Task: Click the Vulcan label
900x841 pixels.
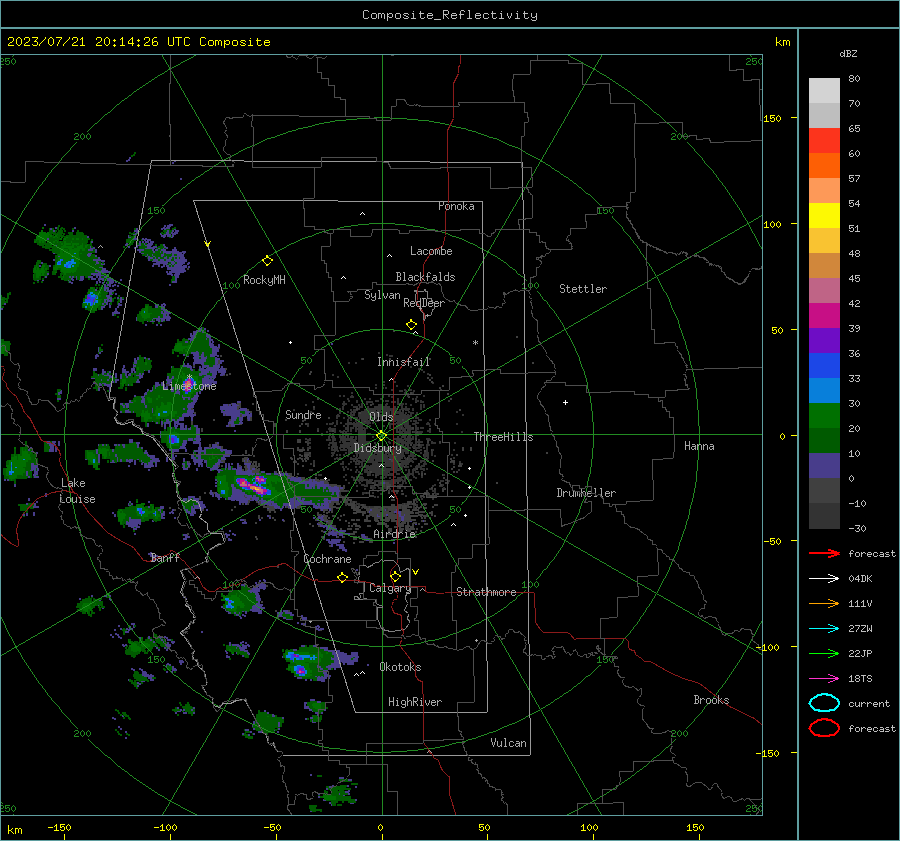Action: click(508, 743)
